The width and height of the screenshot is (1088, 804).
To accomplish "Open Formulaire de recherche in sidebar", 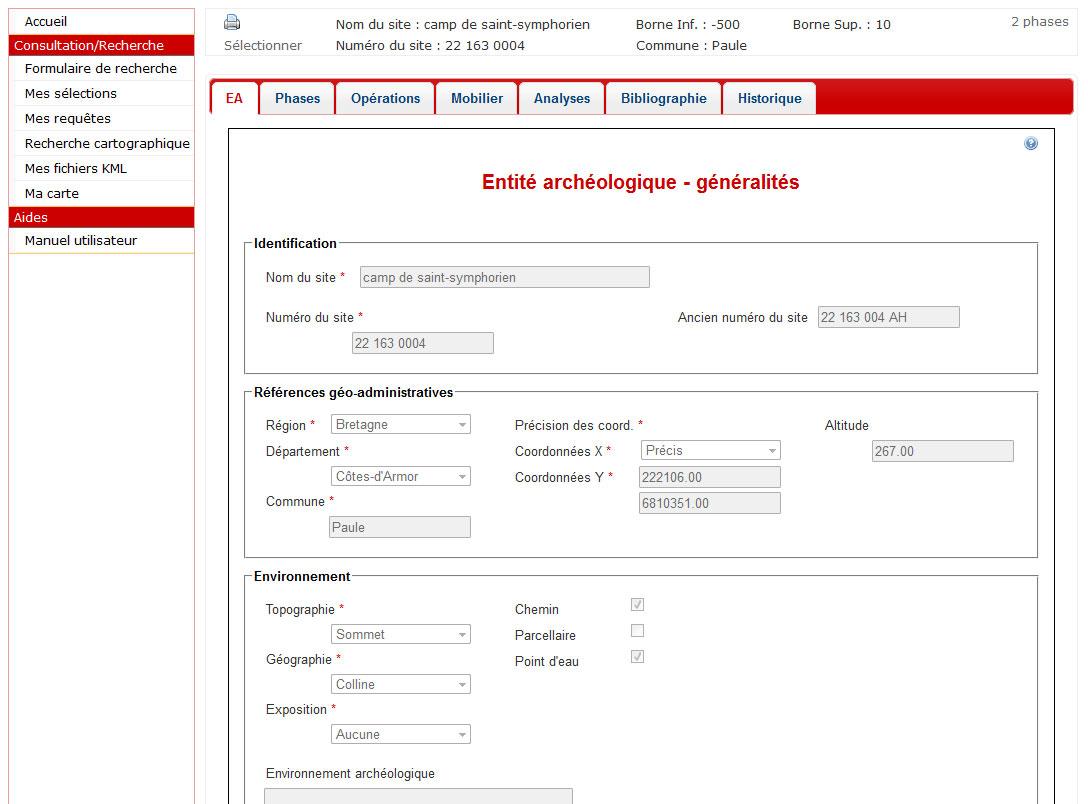I will [x=100, y=69].
